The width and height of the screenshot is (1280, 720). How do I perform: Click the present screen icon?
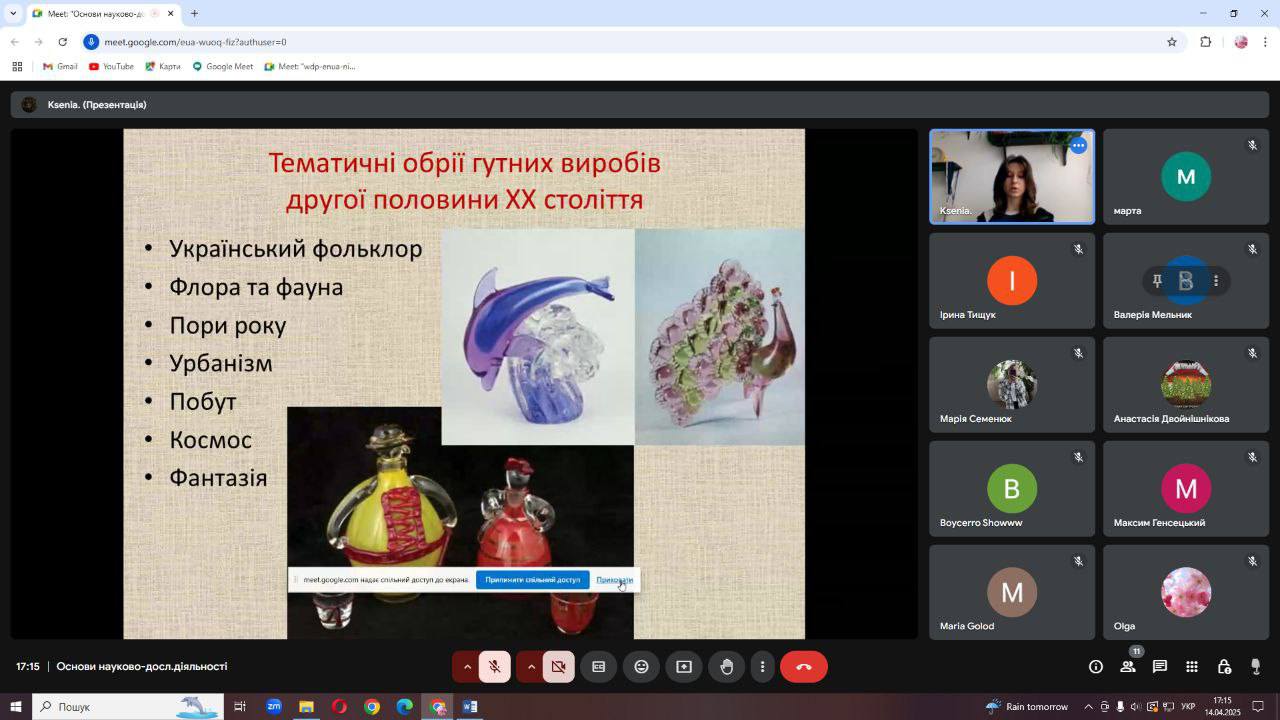coord(684,667)
